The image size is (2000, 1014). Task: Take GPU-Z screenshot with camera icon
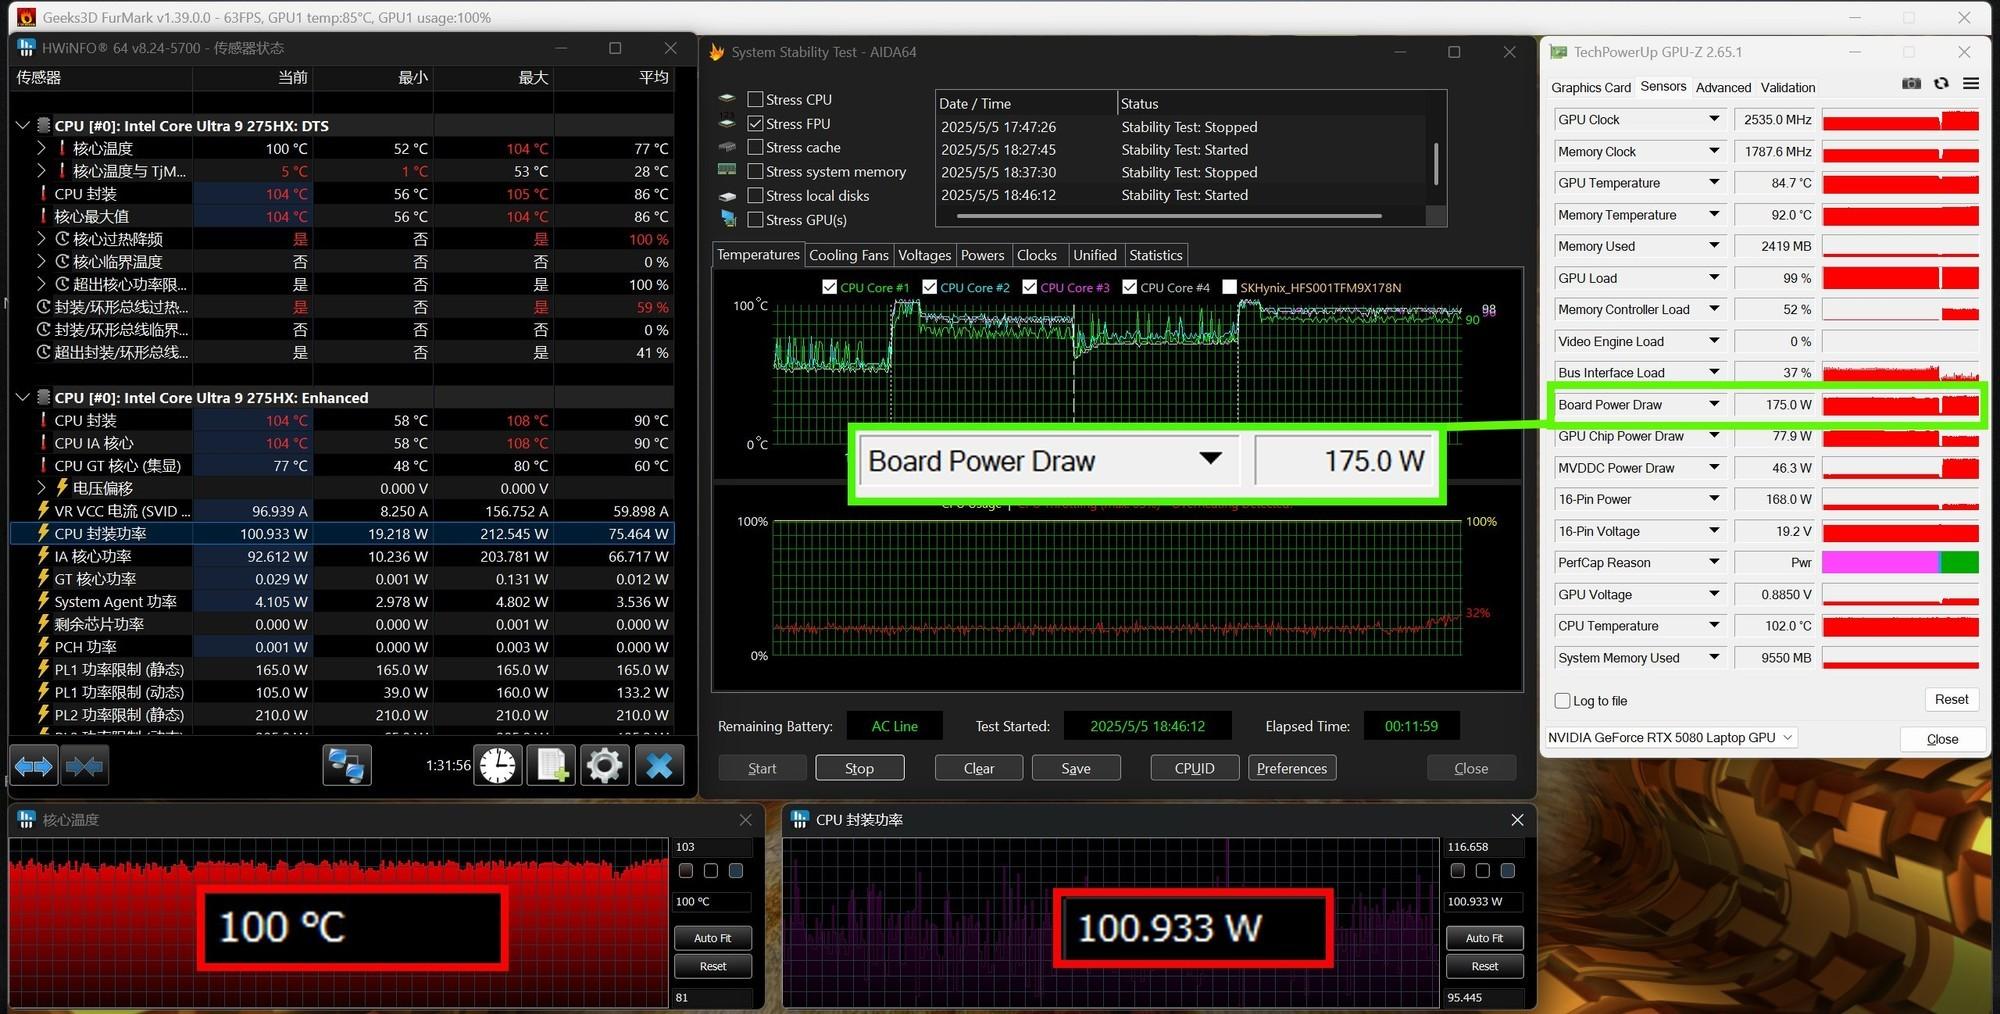pyautogui.click(x=1911, y=84)
